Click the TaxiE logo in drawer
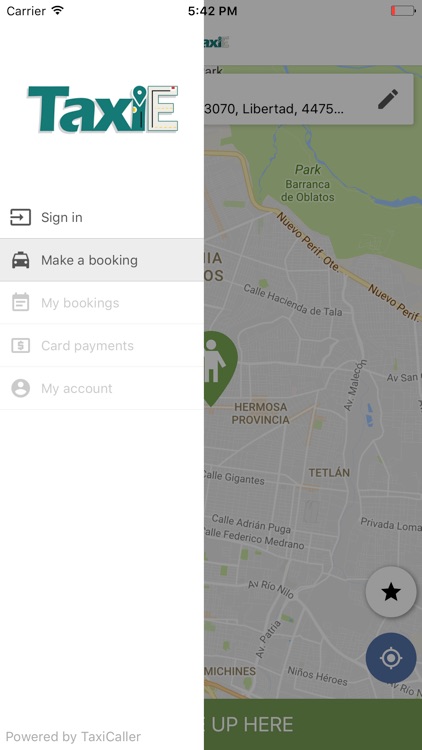Image resolution: width=422 pixels, height=750 pixels. pos(103,109)
